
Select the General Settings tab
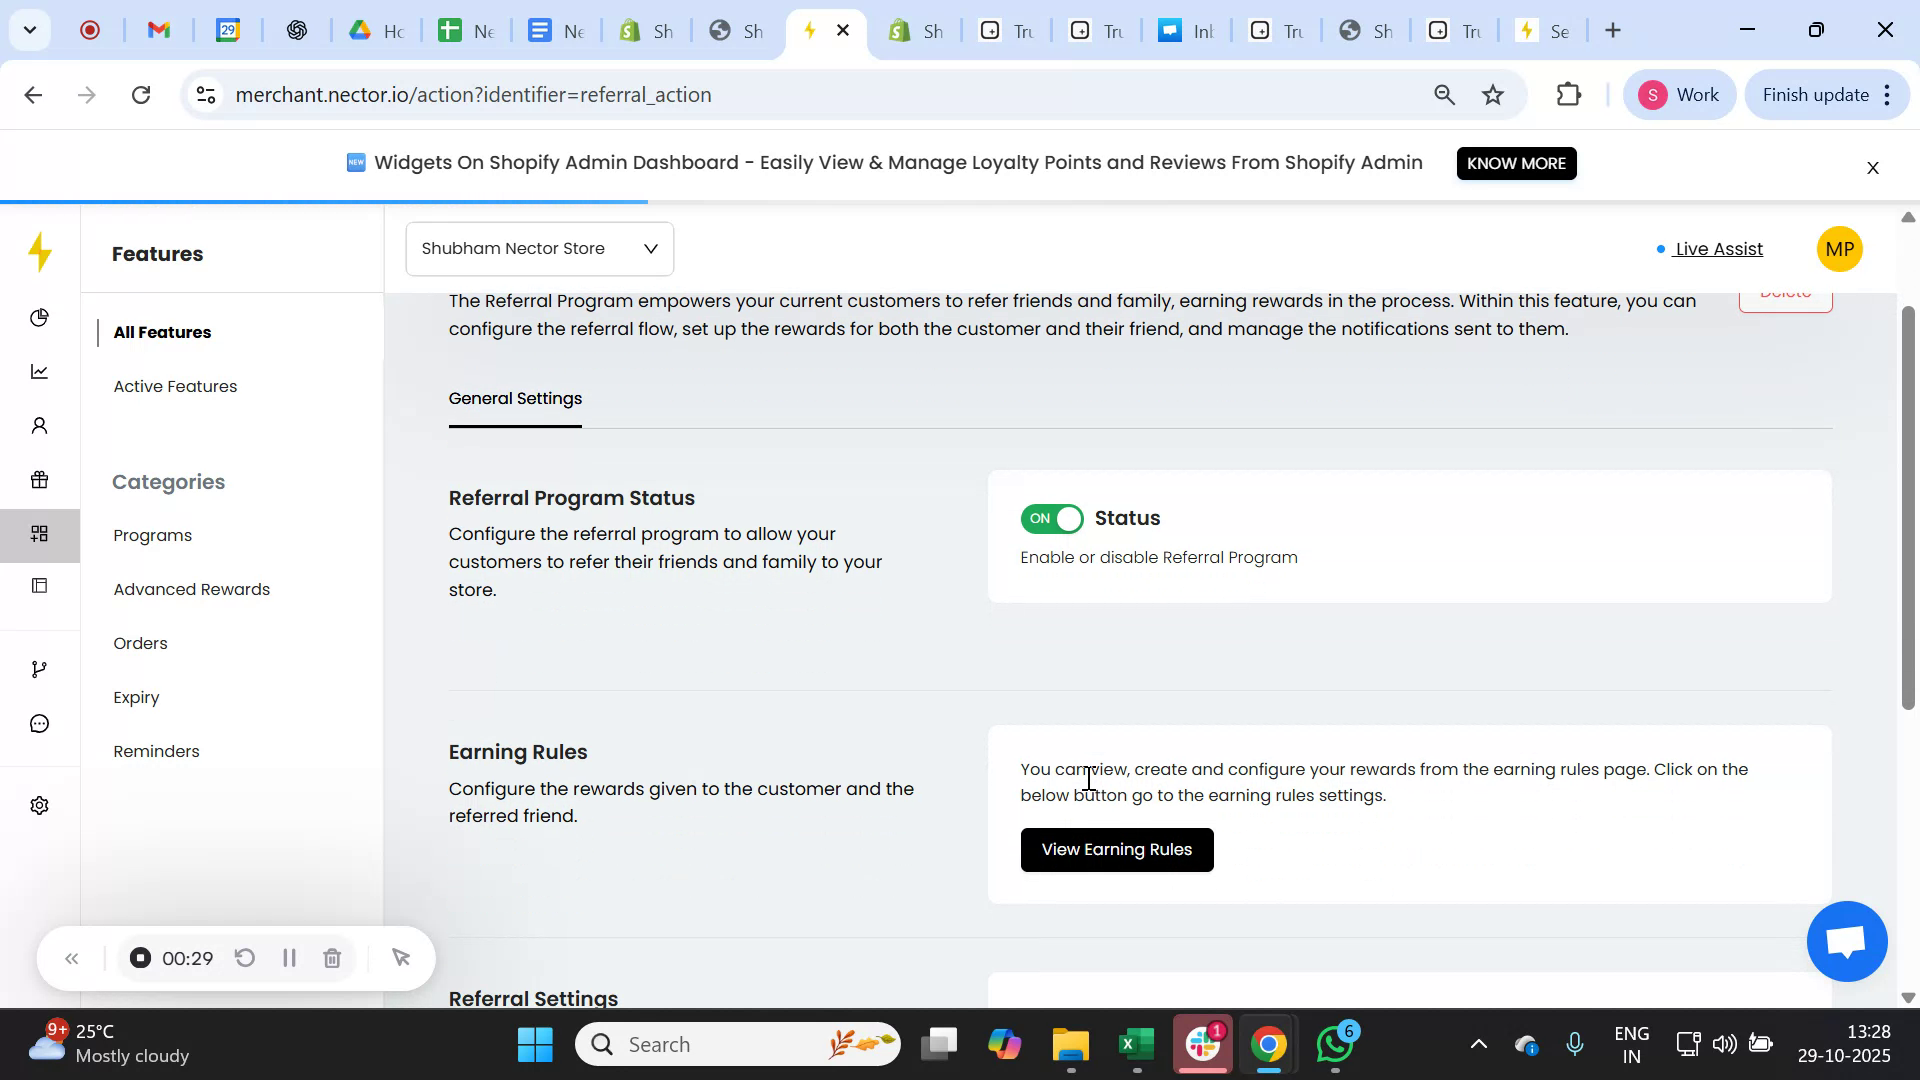[515, 398]
